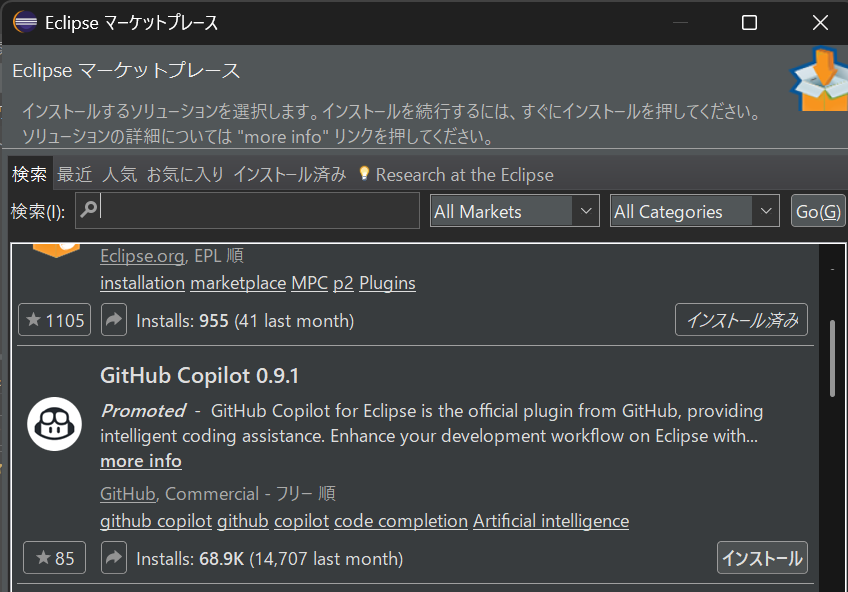Star GitHub Copilot with the 85 favorites button
Viewport: 848px width, 592px height.
55,558
